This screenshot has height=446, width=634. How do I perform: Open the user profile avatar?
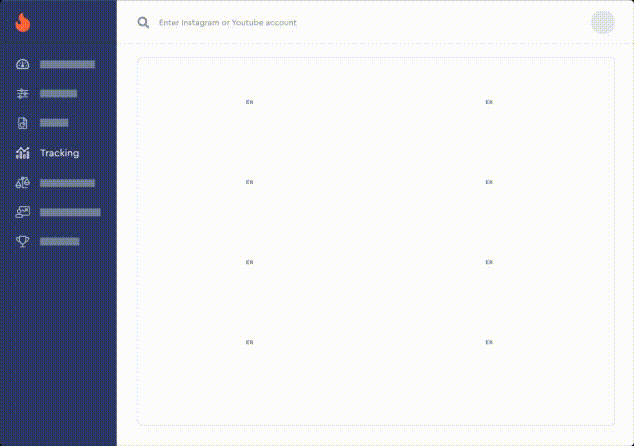click(602, 22)
